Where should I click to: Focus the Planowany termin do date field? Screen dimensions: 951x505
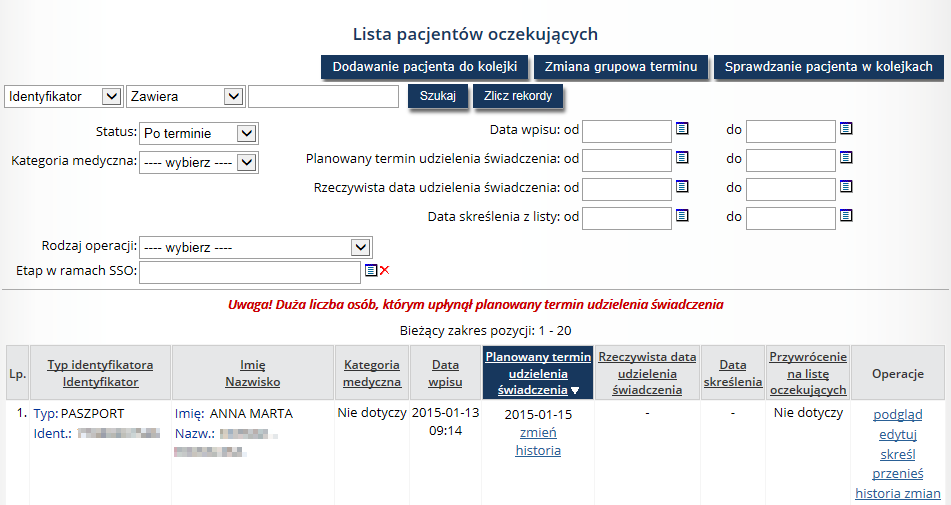tap(790, 160)
